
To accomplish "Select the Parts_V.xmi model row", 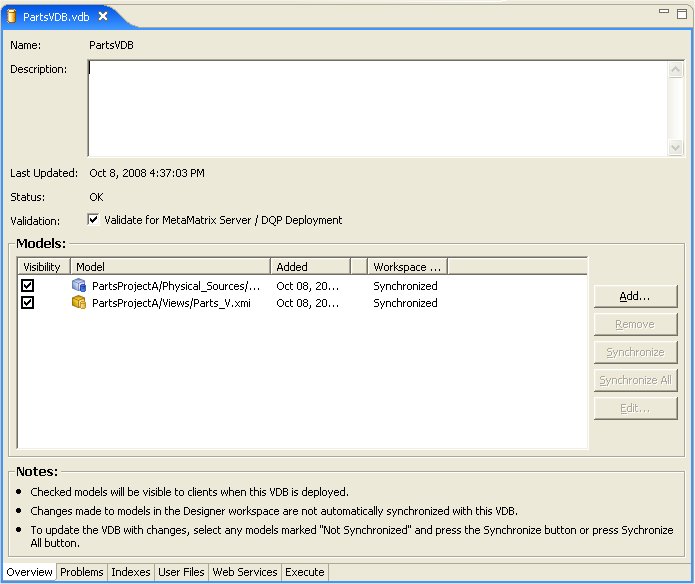I will tap(171, 303).
